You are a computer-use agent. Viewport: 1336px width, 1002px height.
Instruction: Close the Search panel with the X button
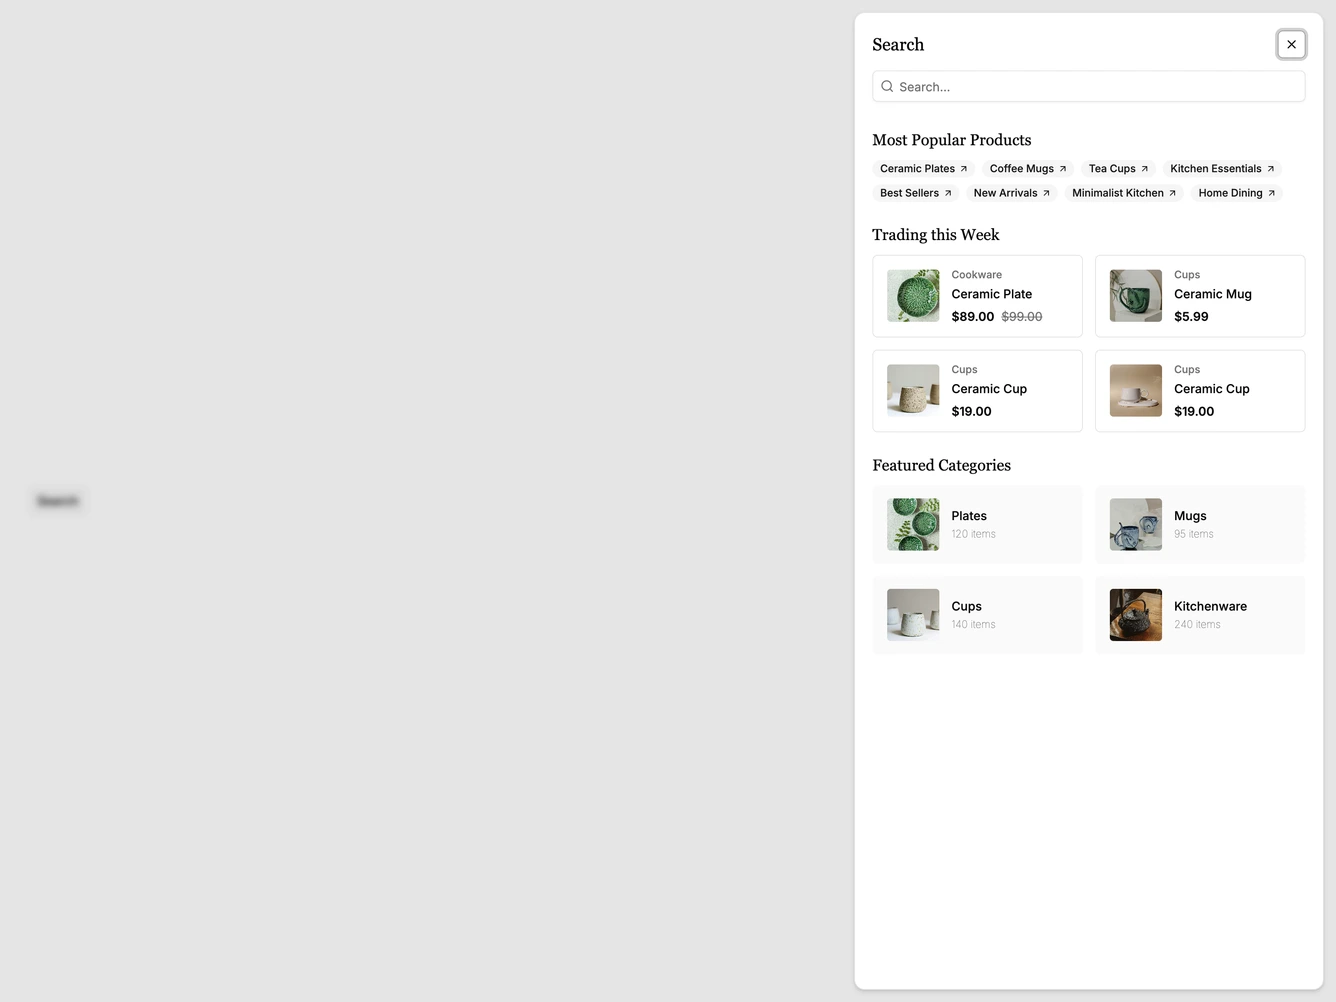click(1291, 44)
